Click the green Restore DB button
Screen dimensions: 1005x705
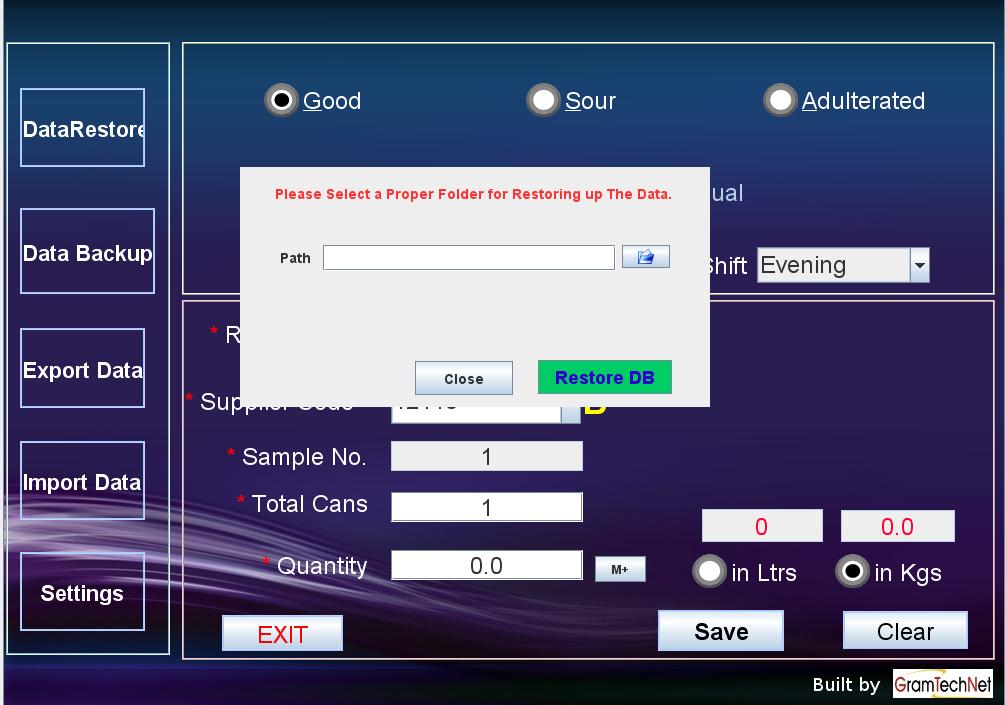[604, 378]
